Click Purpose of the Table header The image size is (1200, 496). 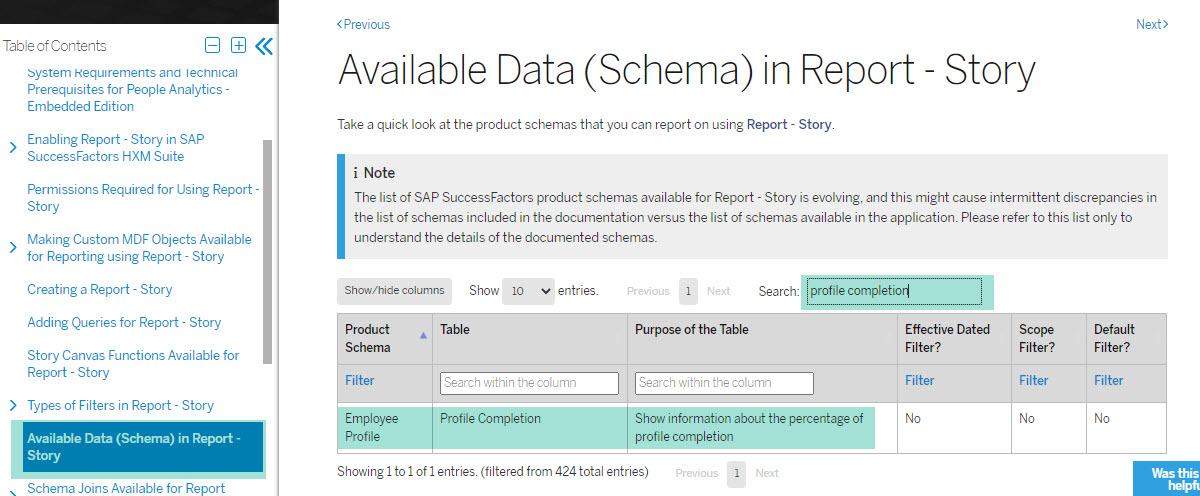click(762, 338)
